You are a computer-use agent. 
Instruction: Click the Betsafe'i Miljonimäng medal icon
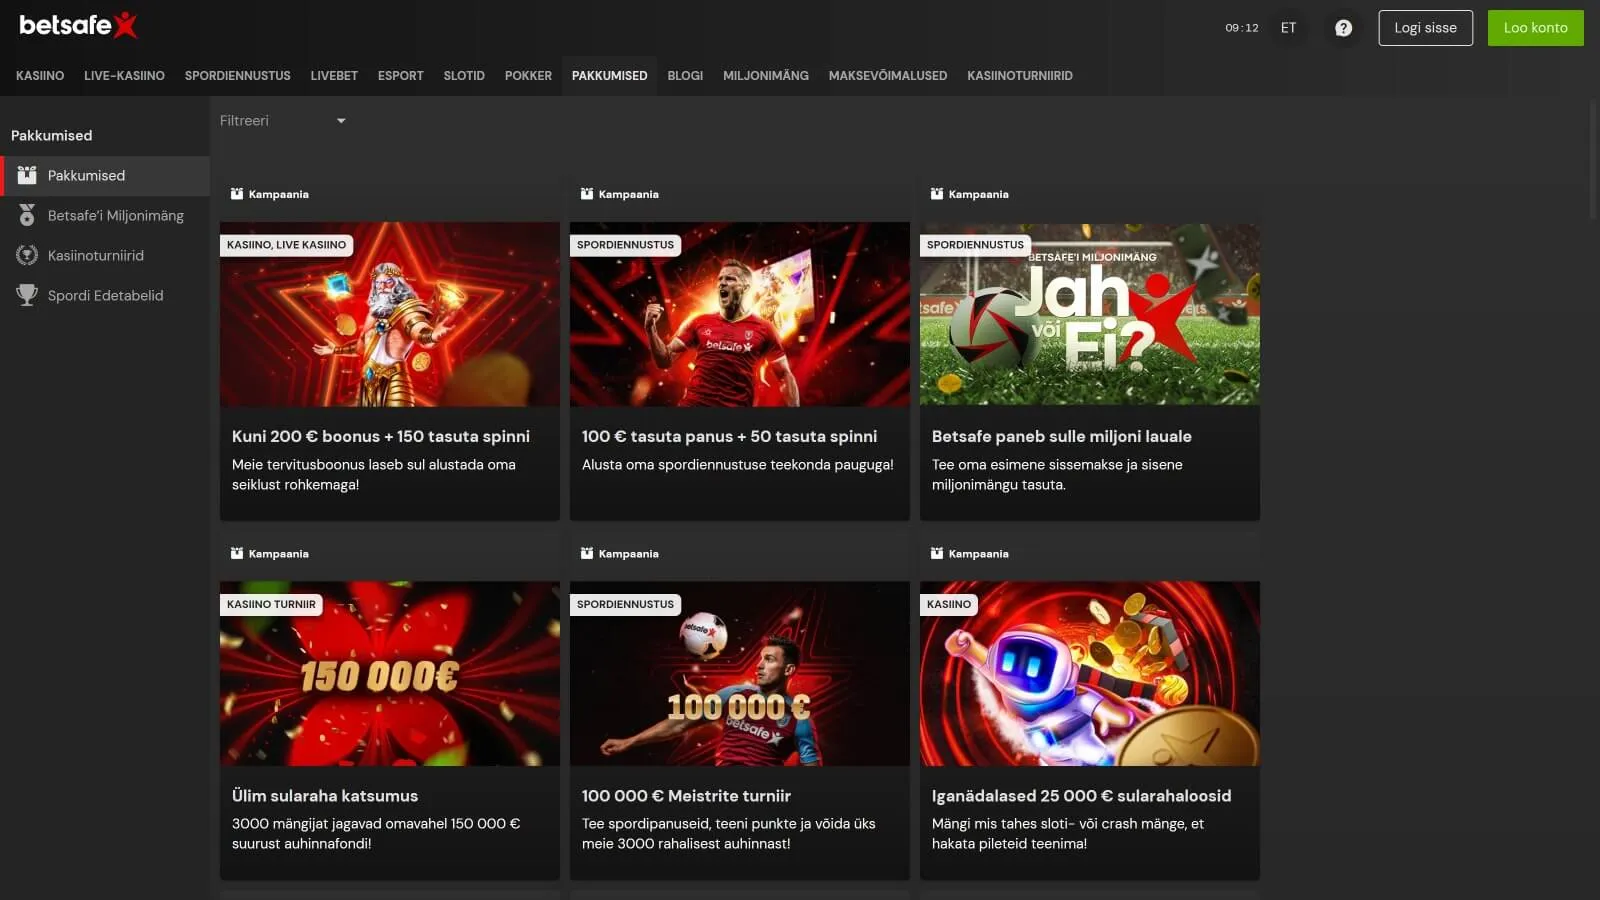tap(27, 215)
